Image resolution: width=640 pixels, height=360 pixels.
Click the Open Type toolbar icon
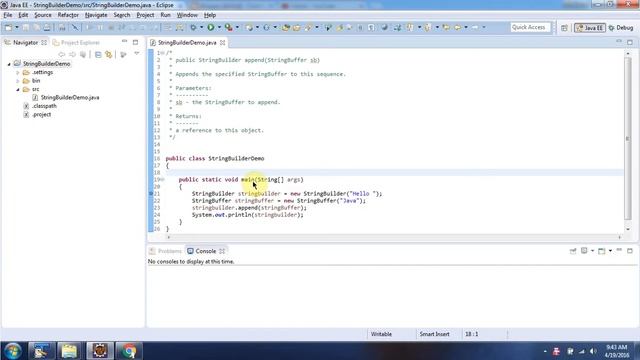coord(286,27)
